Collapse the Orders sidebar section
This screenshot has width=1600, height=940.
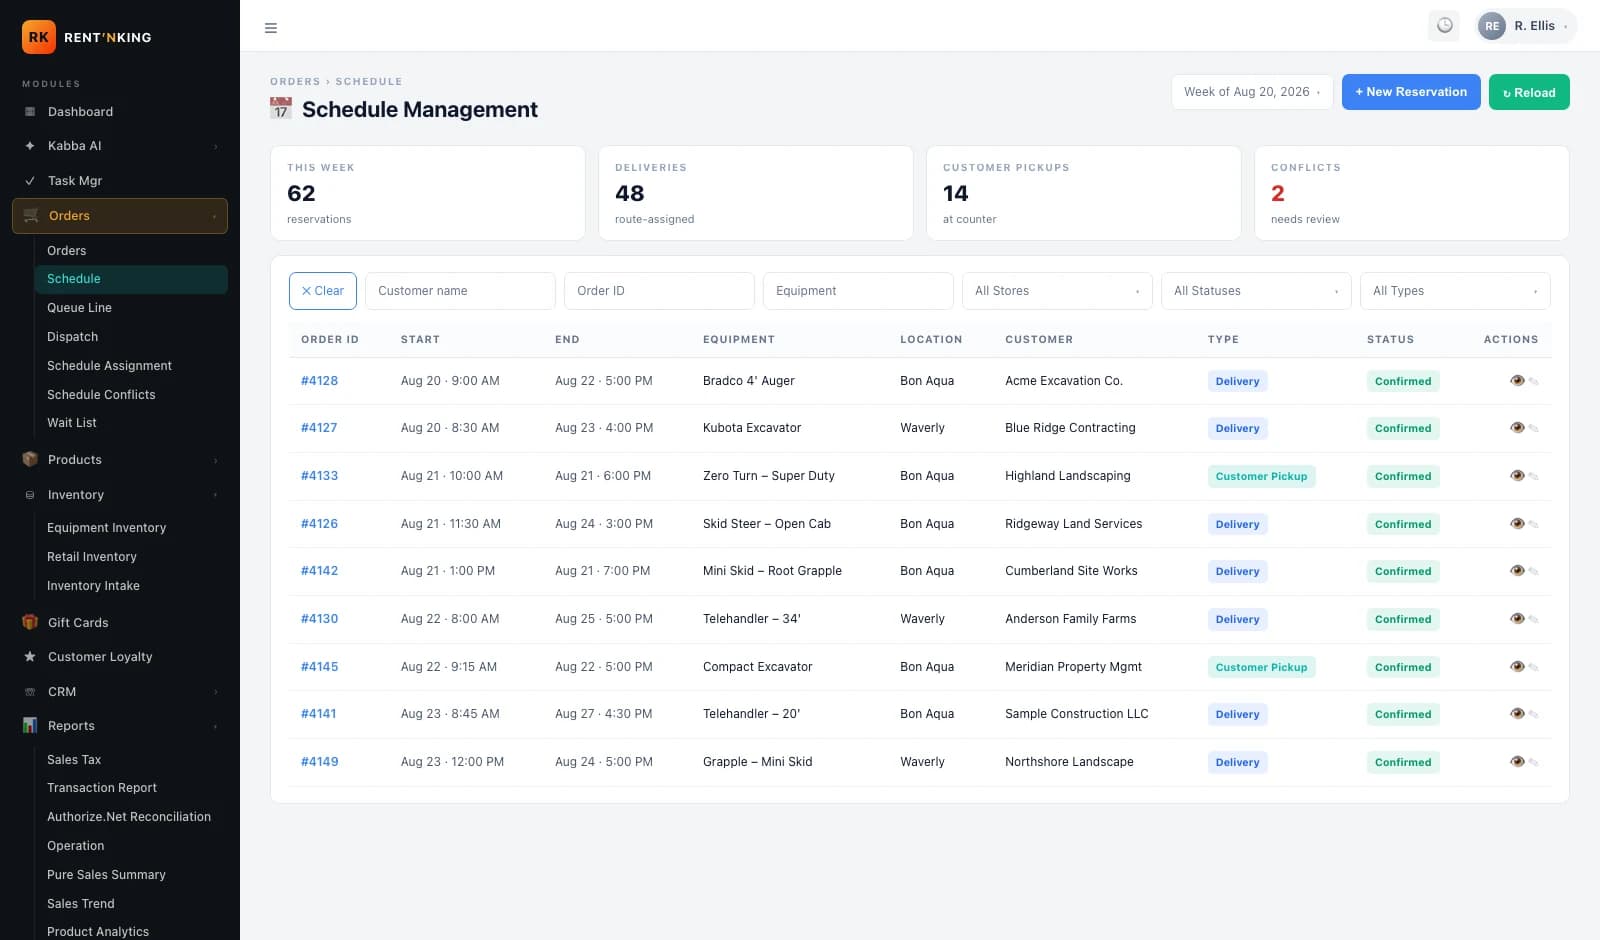120,216
